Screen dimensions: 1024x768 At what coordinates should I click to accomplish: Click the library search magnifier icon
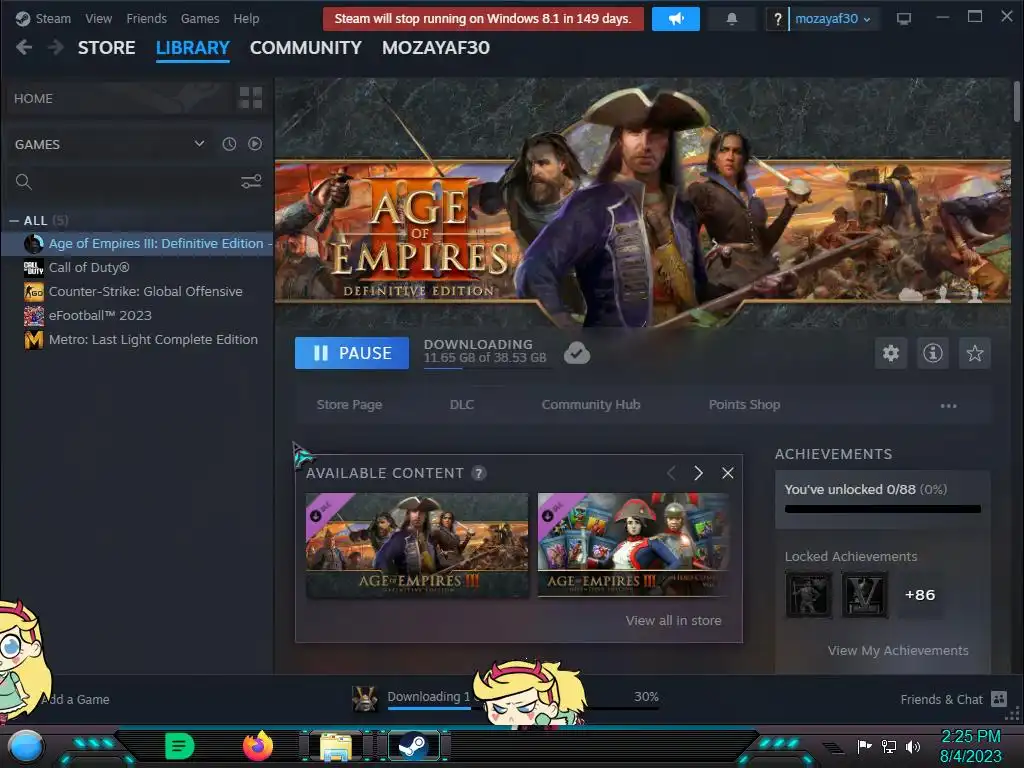24,182
